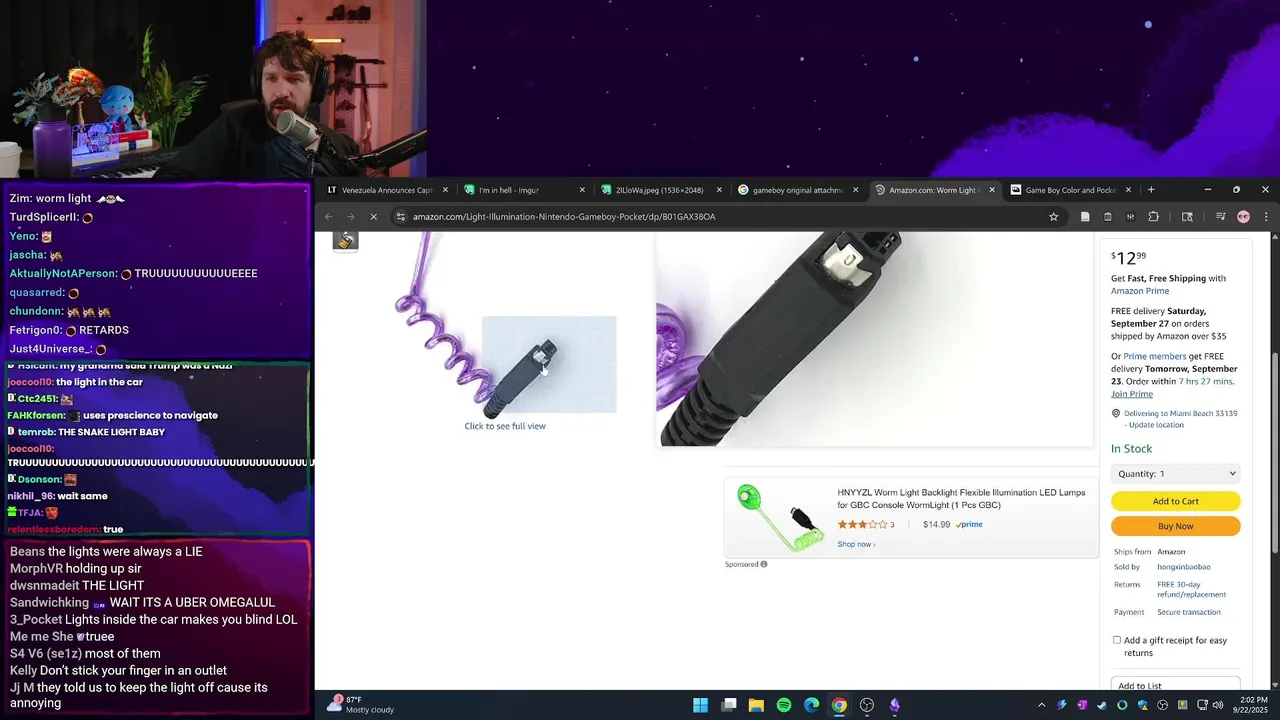Image resolution: width=1280 pixels, height=720 pixels.
Task: Stop loading the Amazon page
Action: (x=373, y=216)
